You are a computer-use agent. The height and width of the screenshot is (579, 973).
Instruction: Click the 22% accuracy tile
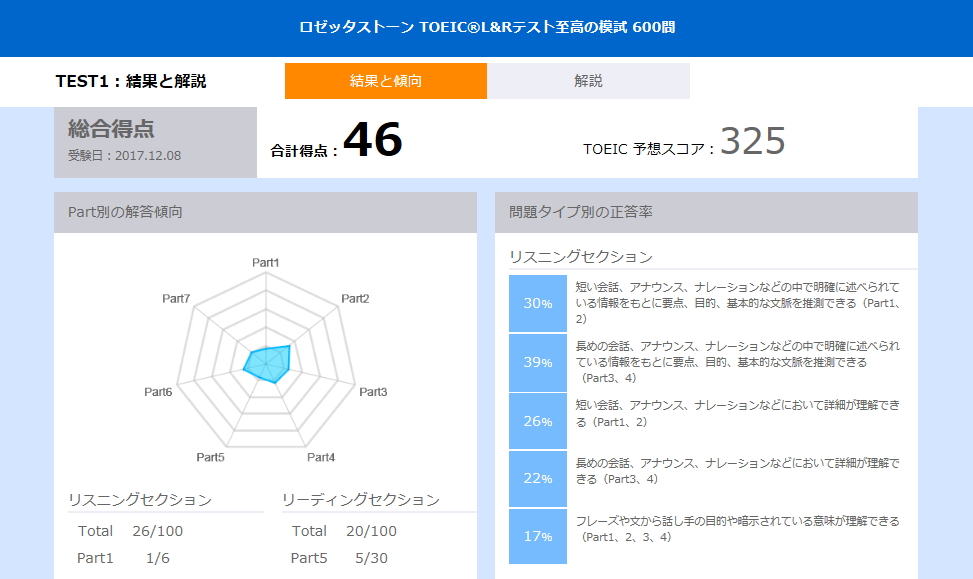coord(538,479)
